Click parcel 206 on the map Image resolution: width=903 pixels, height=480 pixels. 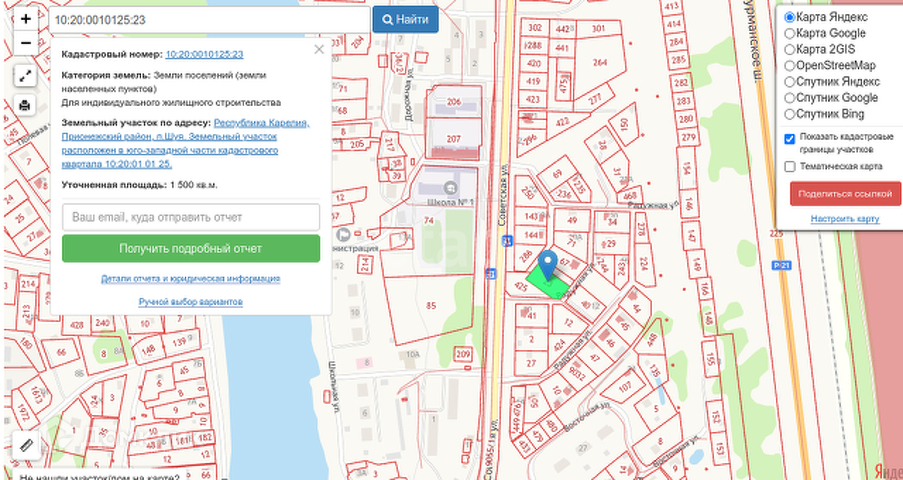click(454, 102)
